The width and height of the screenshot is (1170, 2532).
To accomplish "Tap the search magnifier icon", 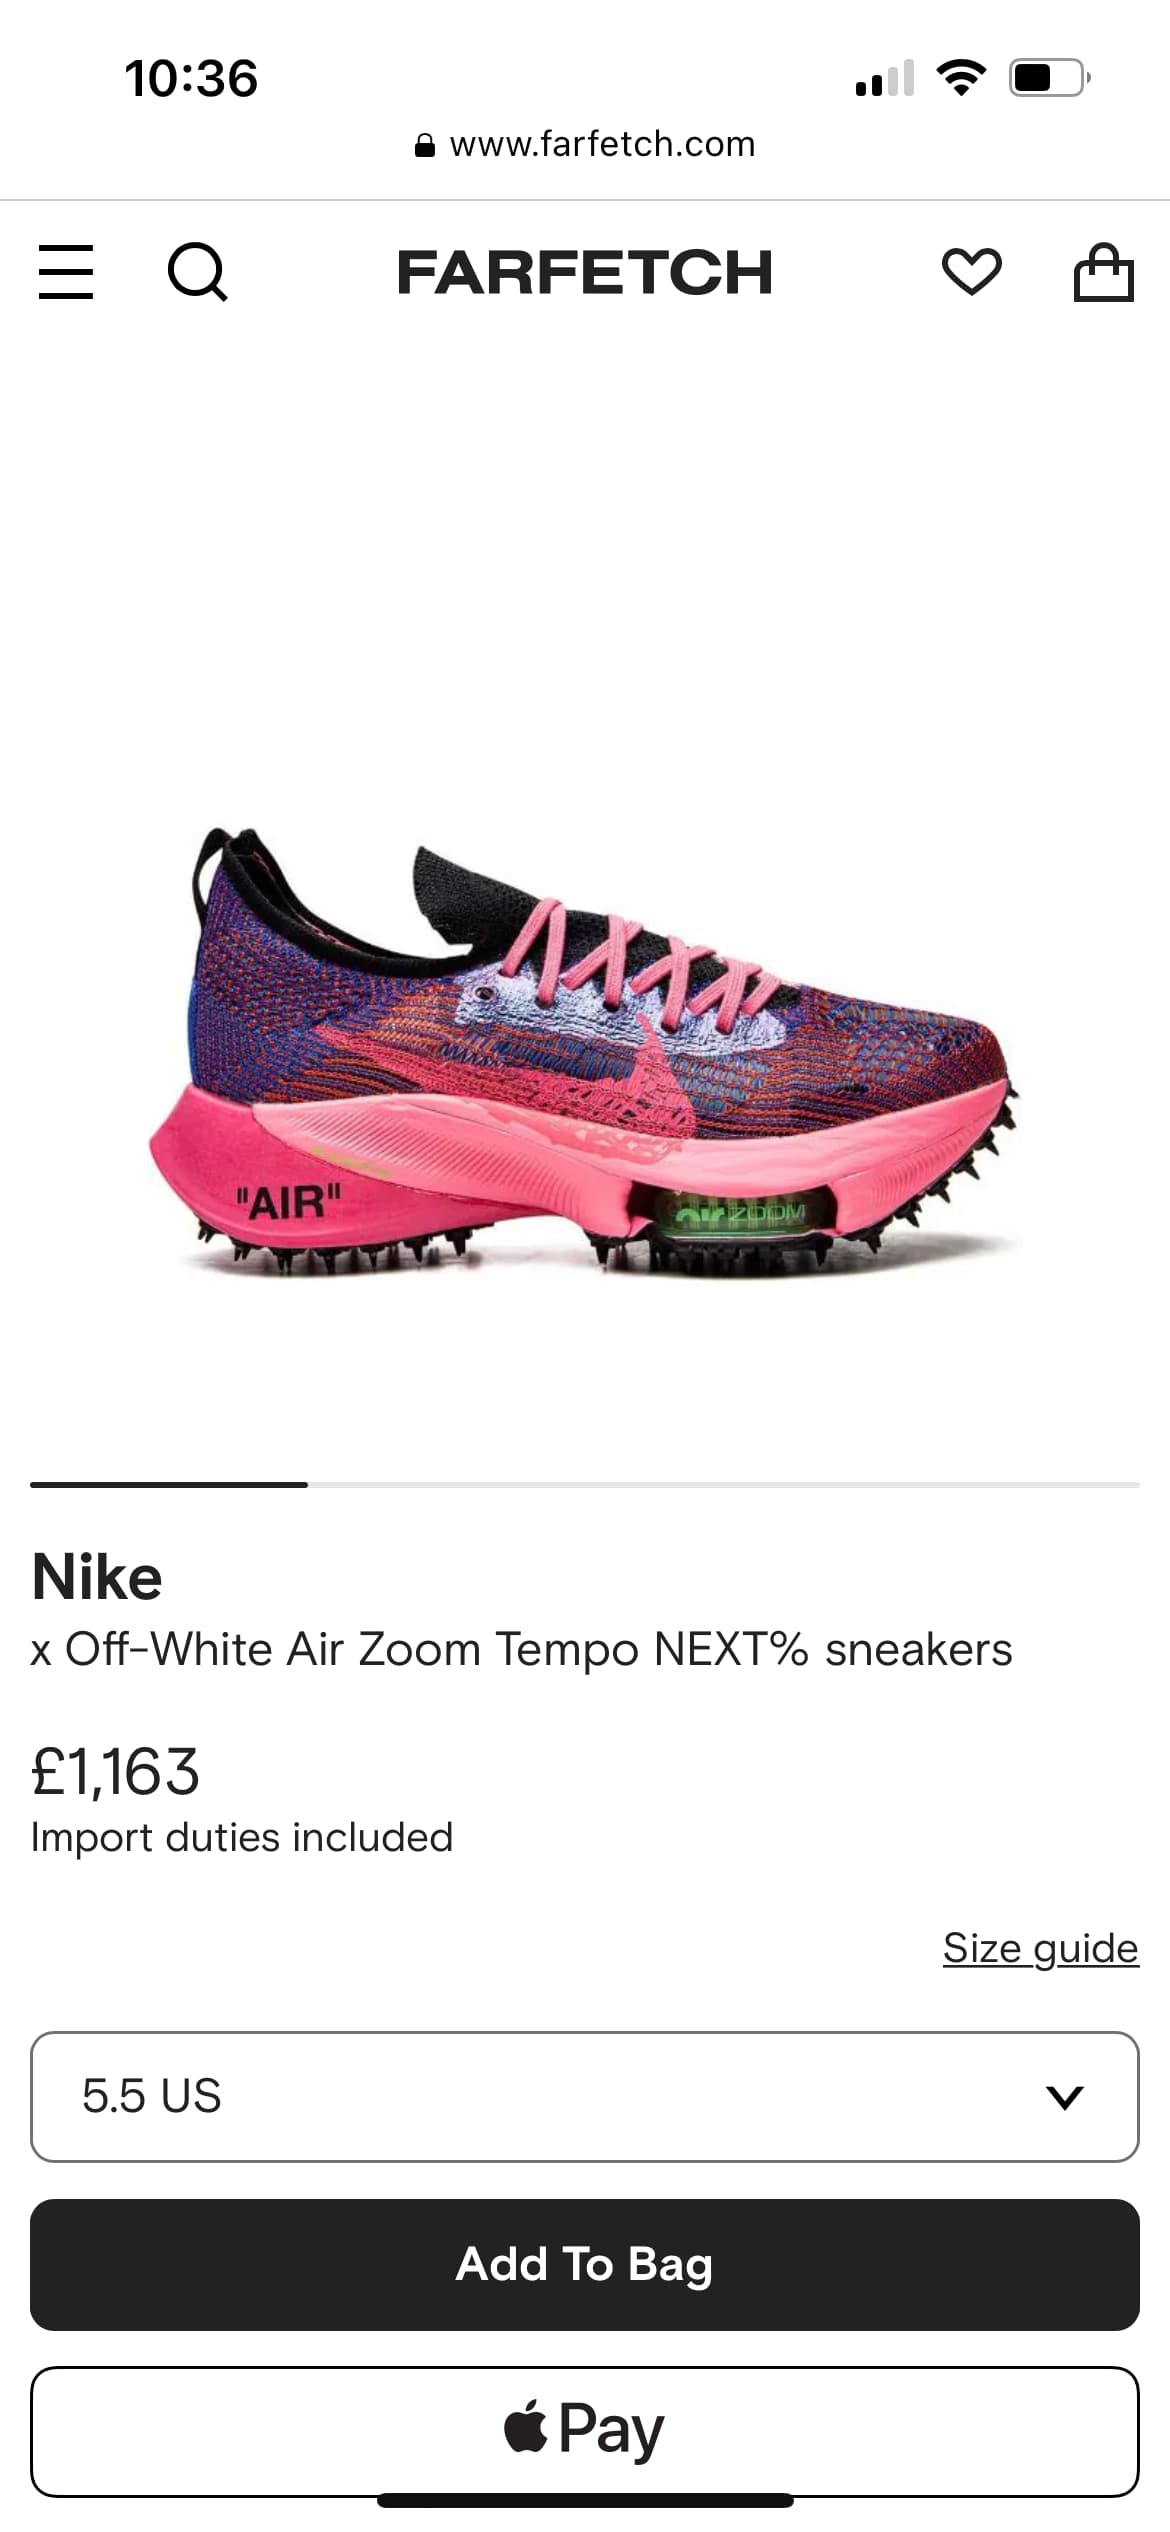I will tap(197, 272).
